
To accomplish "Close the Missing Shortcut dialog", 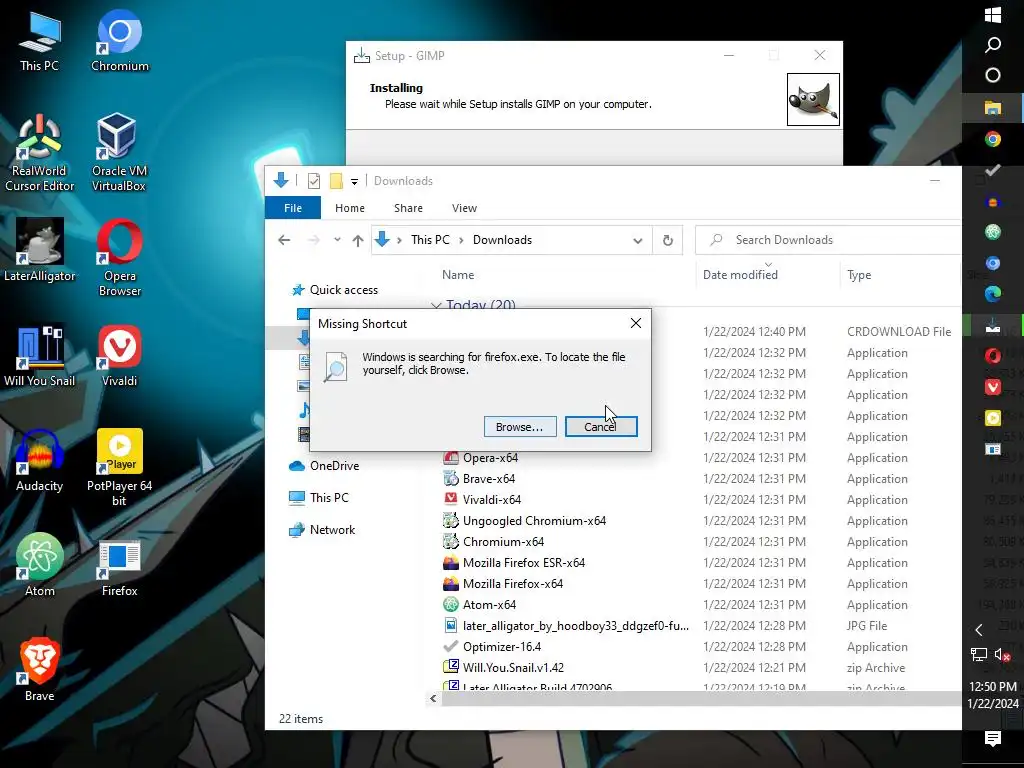I will click(x=635, y=323).
